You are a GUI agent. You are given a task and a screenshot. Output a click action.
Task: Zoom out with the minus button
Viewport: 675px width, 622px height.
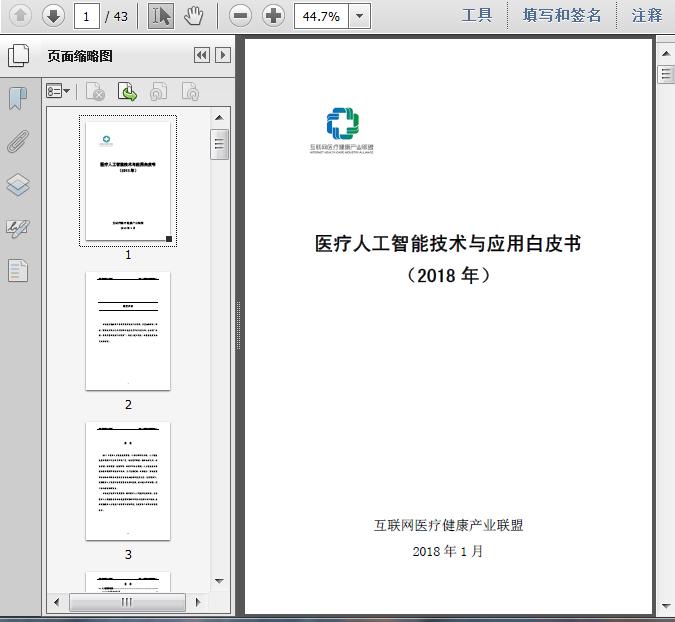[x=240, y=16]
